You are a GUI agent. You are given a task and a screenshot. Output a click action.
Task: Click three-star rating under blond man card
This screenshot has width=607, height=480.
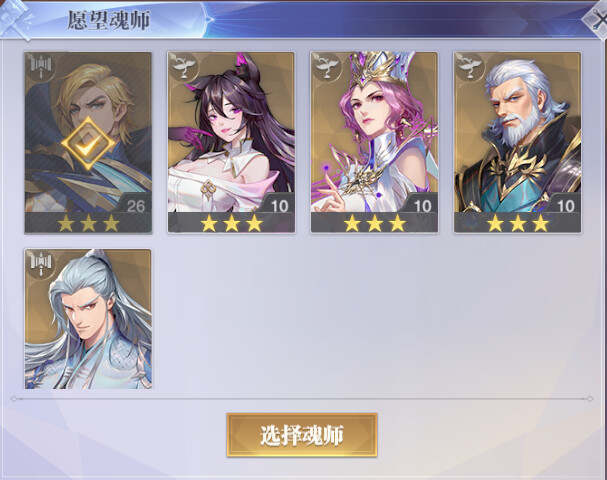click(88, 223)
